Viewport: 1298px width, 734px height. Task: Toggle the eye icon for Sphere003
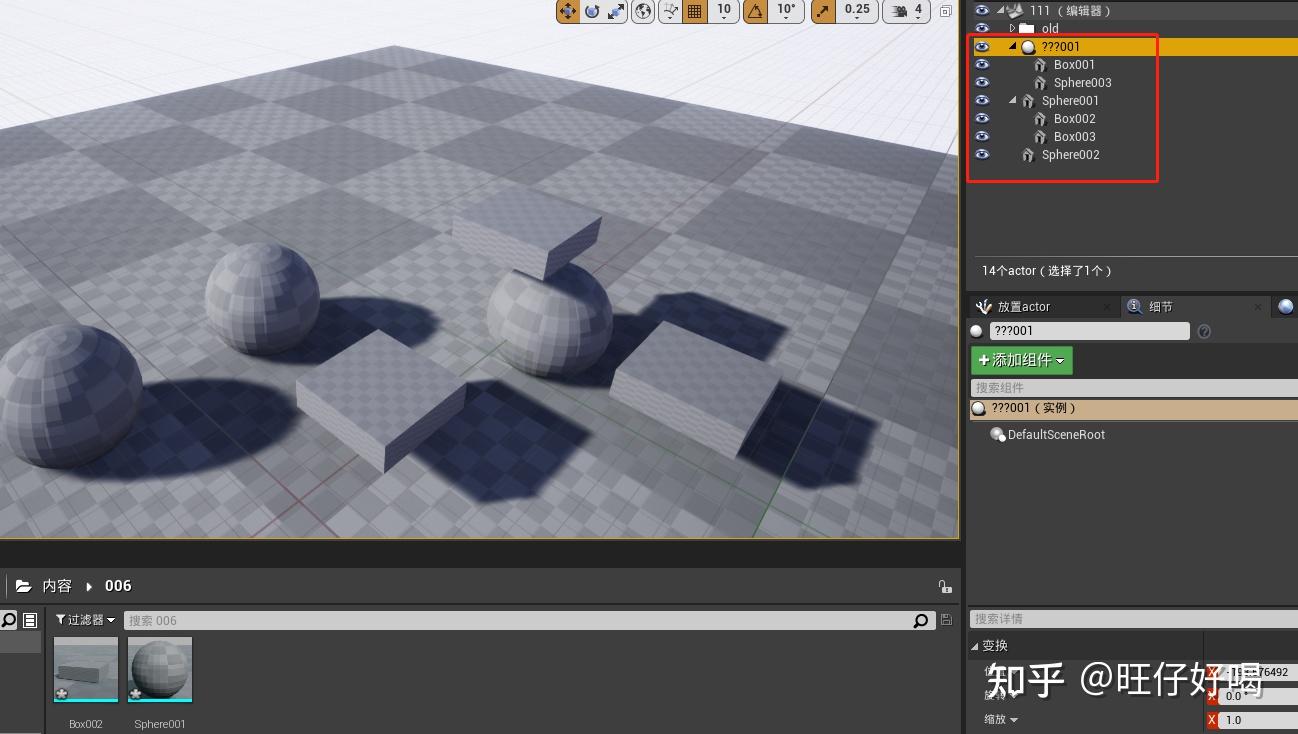point(982,82)
